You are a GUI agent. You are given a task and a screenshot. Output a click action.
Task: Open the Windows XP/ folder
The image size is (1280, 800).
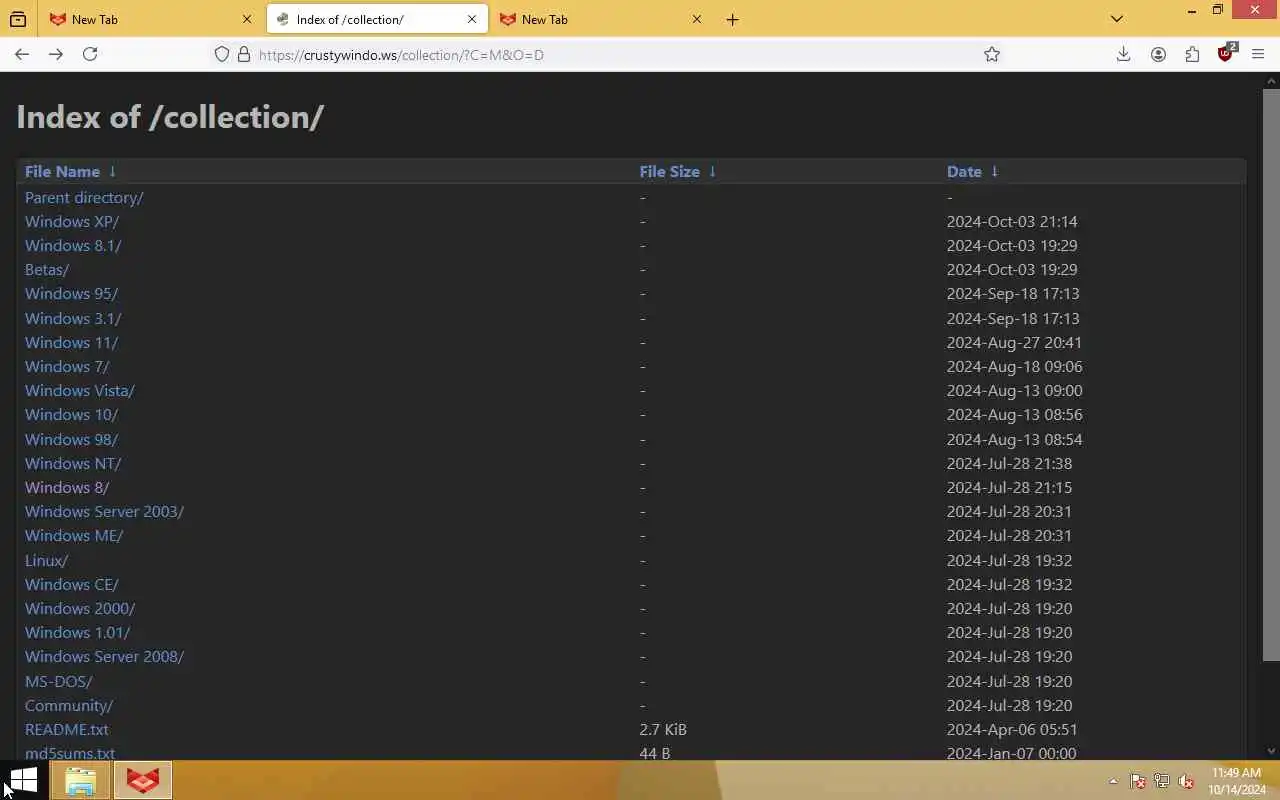[72, 222]
